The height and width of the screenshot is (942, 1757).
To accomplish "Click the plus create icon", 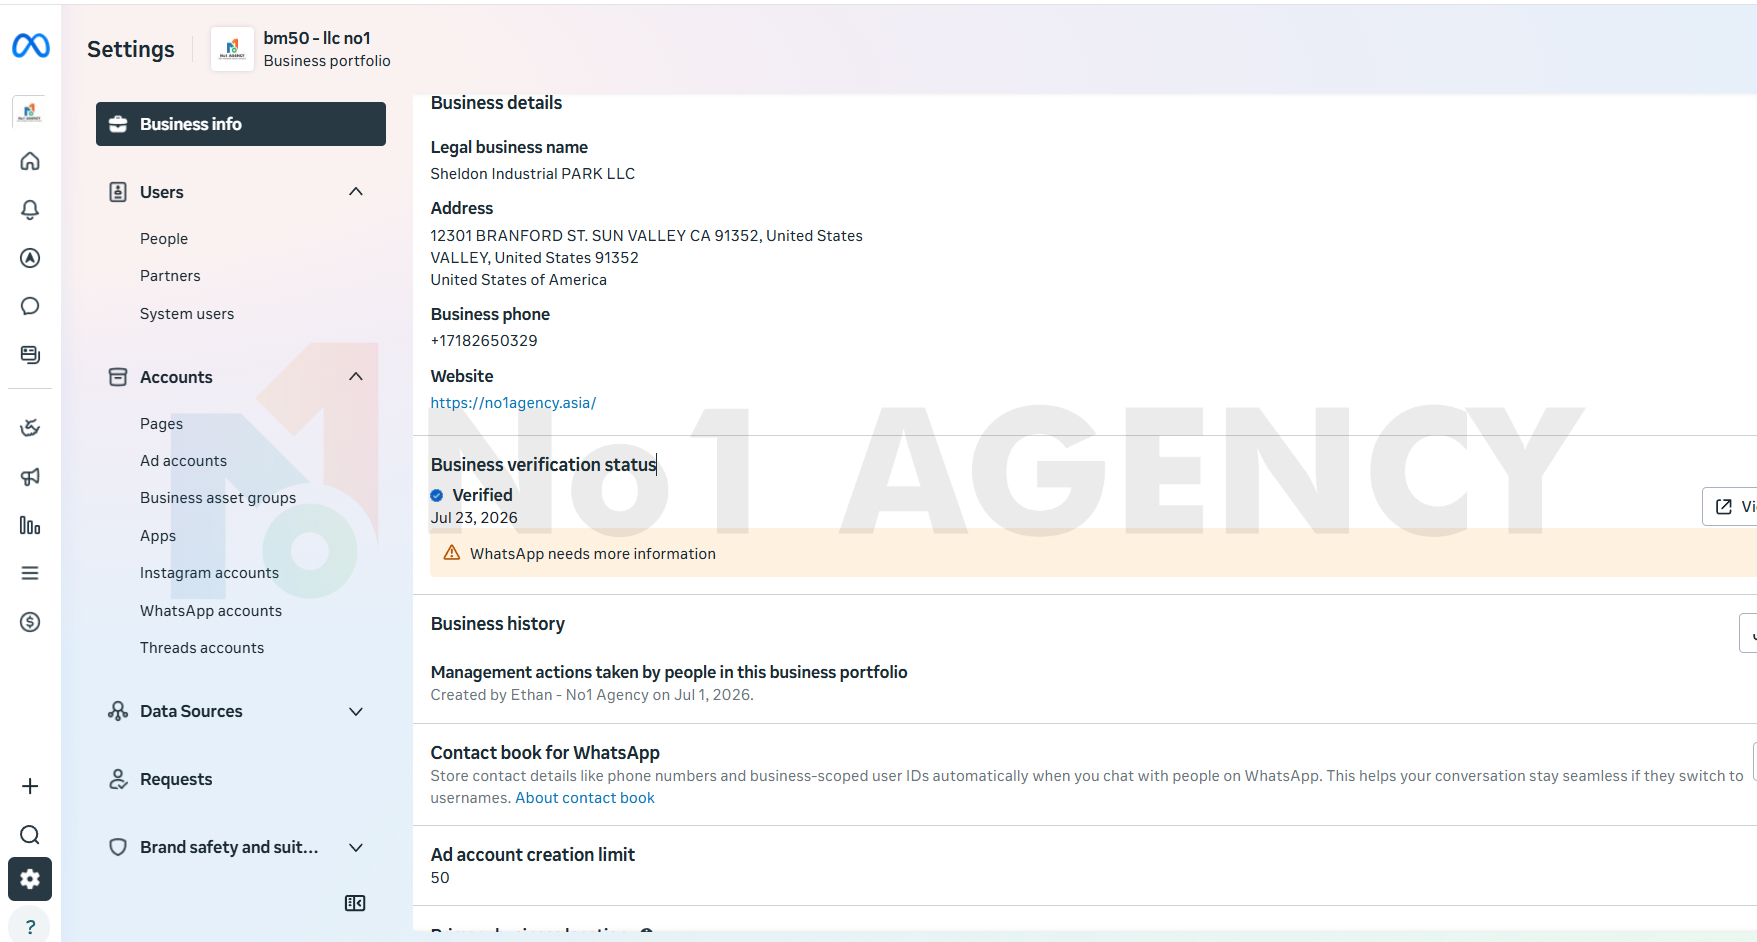I will pos(30,786).
